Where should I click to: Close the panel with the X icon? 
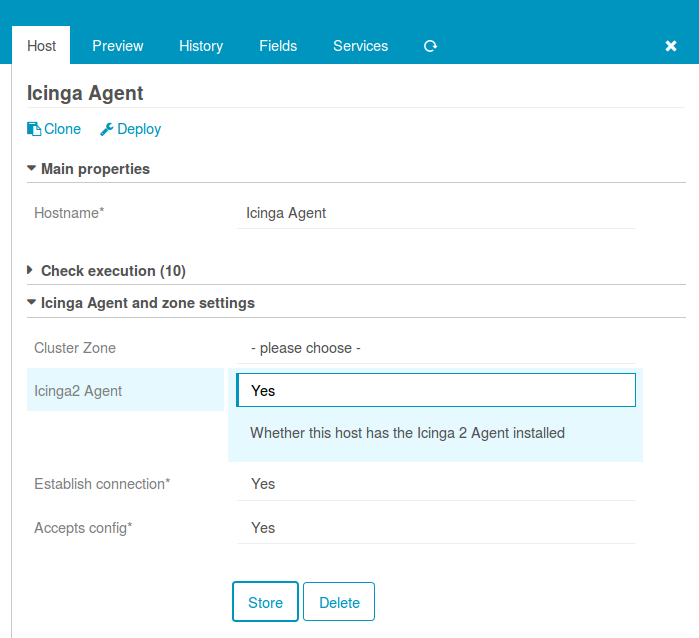[671, 46]
